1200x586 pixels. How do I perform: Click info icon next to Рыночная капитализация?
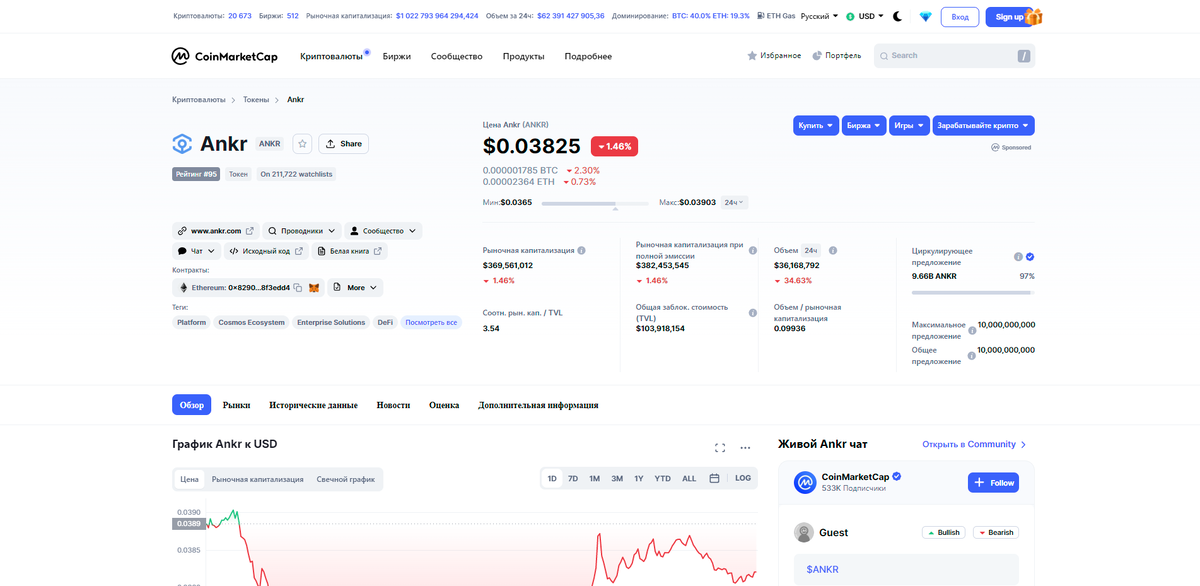coord(581,250)
